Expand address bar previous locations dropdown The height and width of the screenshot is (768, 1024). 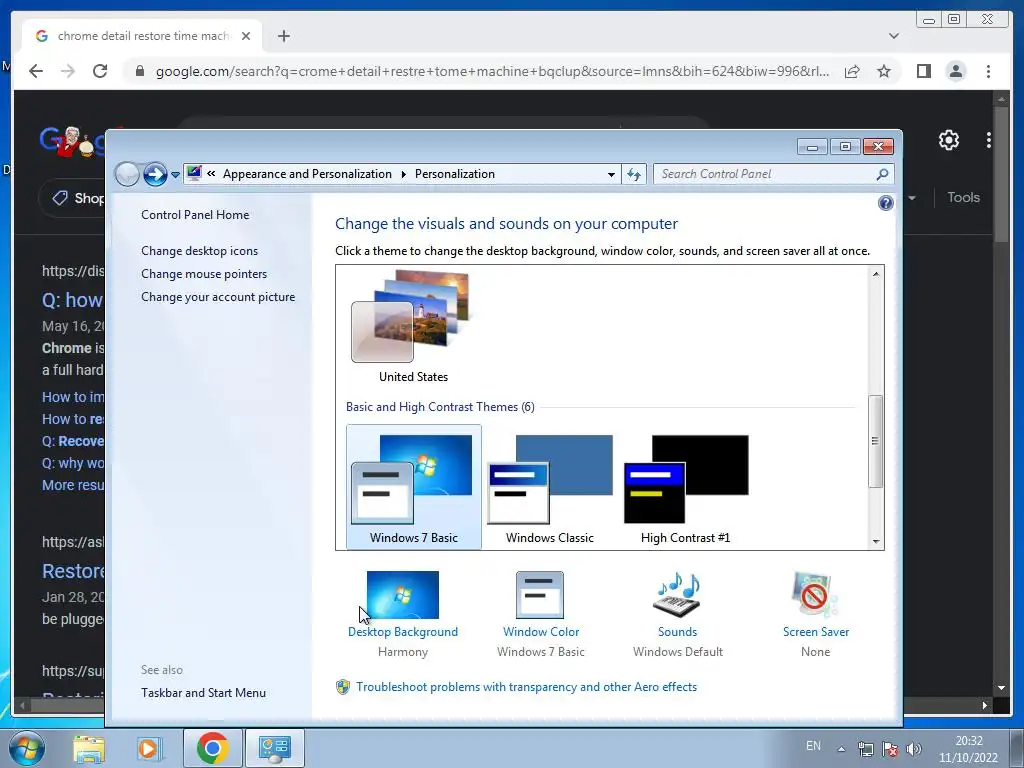coord(611,174)
